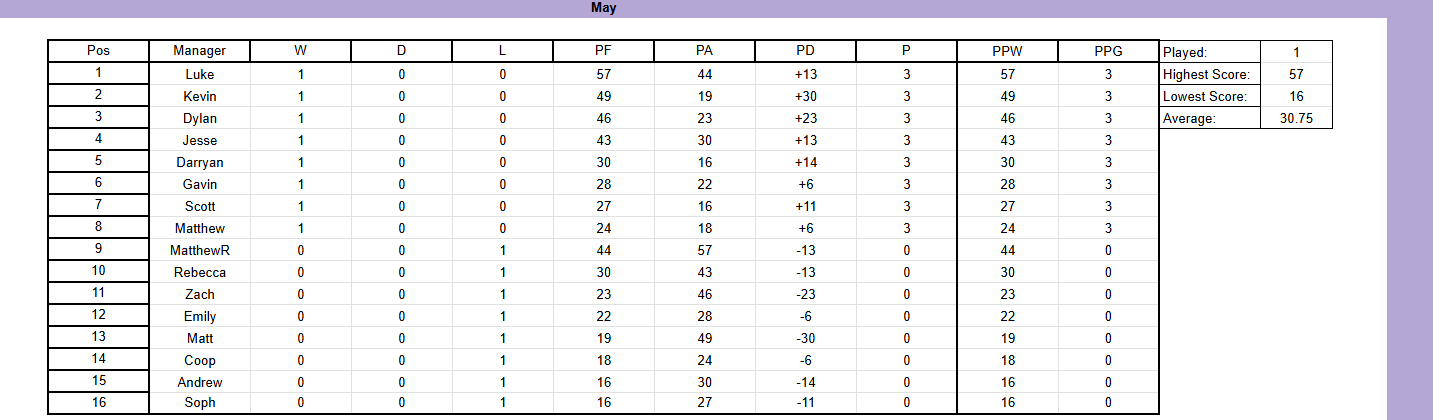
Task: Click the Average value 30.75
Action: pos(1296,118)
